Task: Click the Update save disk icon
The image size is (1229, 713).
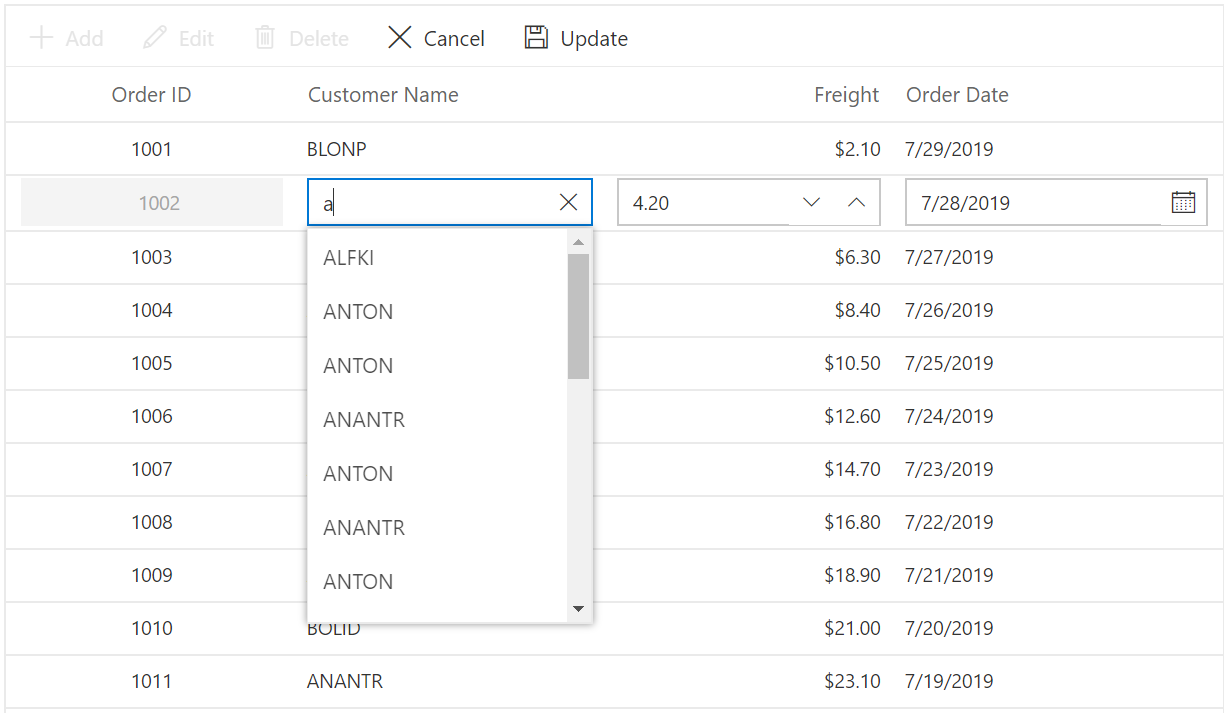Action: [x=537, y=38]
